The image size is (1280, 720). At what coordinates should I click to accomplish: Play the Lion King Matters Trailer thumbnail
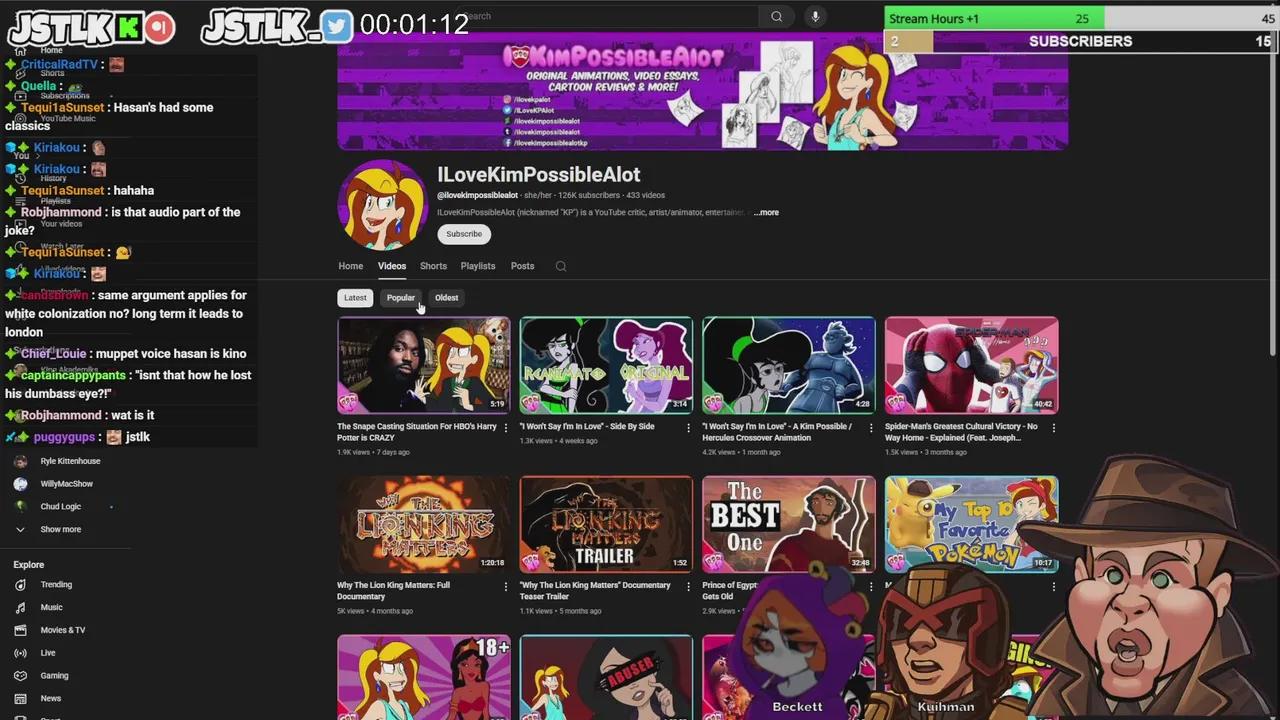point(606,524)
